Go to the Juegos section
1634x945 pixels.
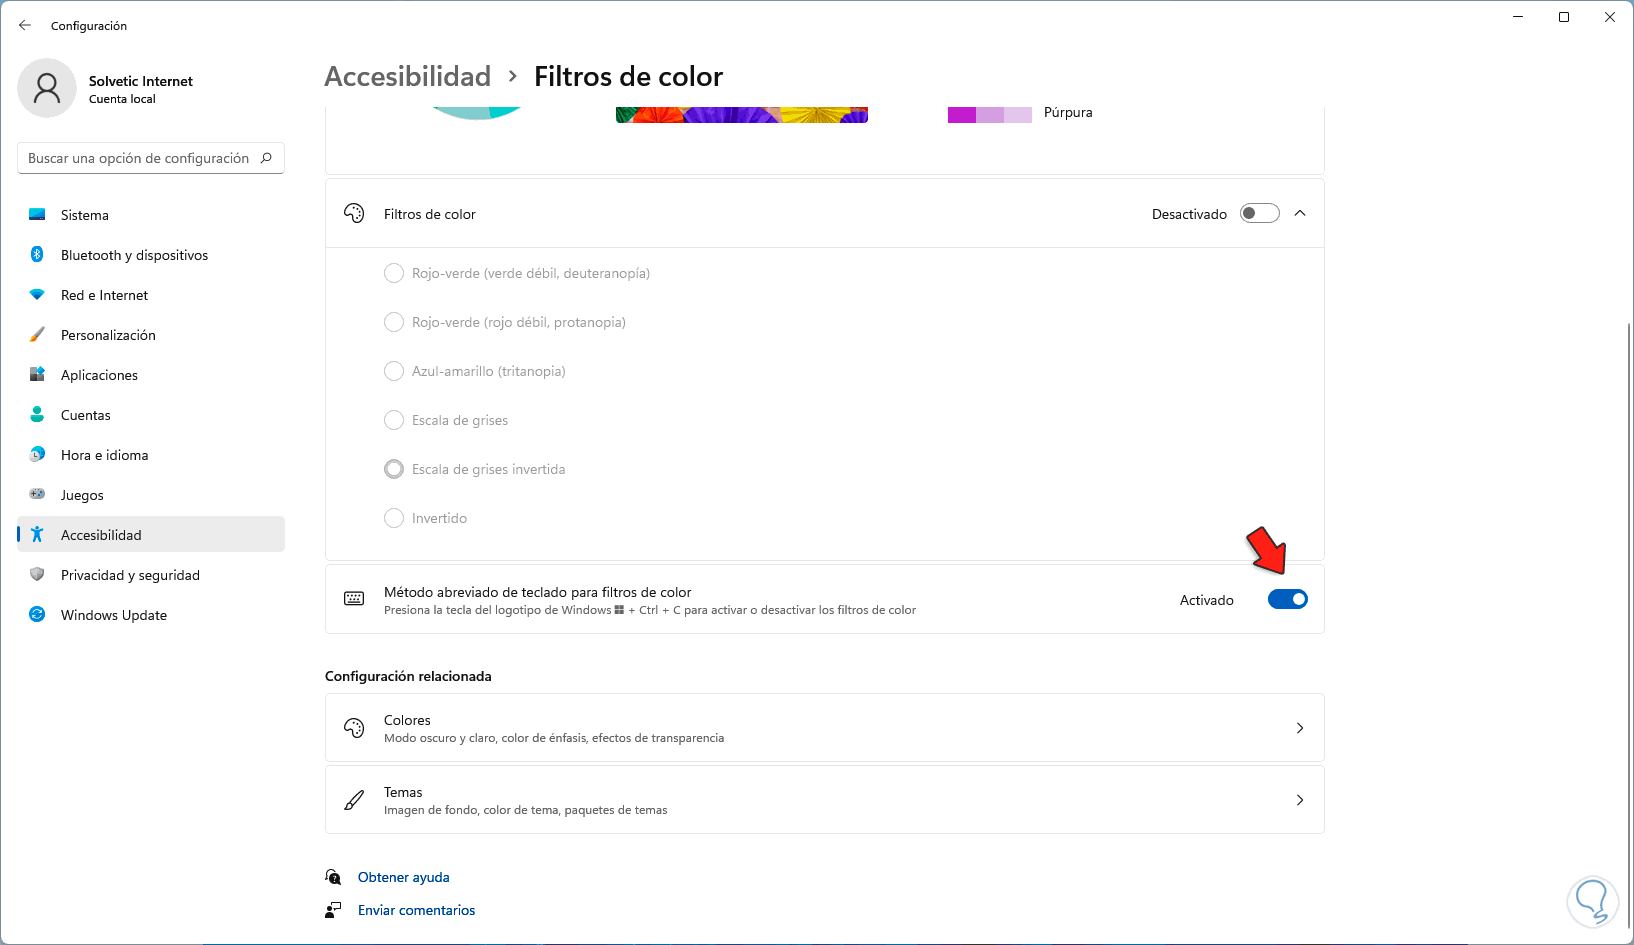pyautogui.click(x=82, y=495)
